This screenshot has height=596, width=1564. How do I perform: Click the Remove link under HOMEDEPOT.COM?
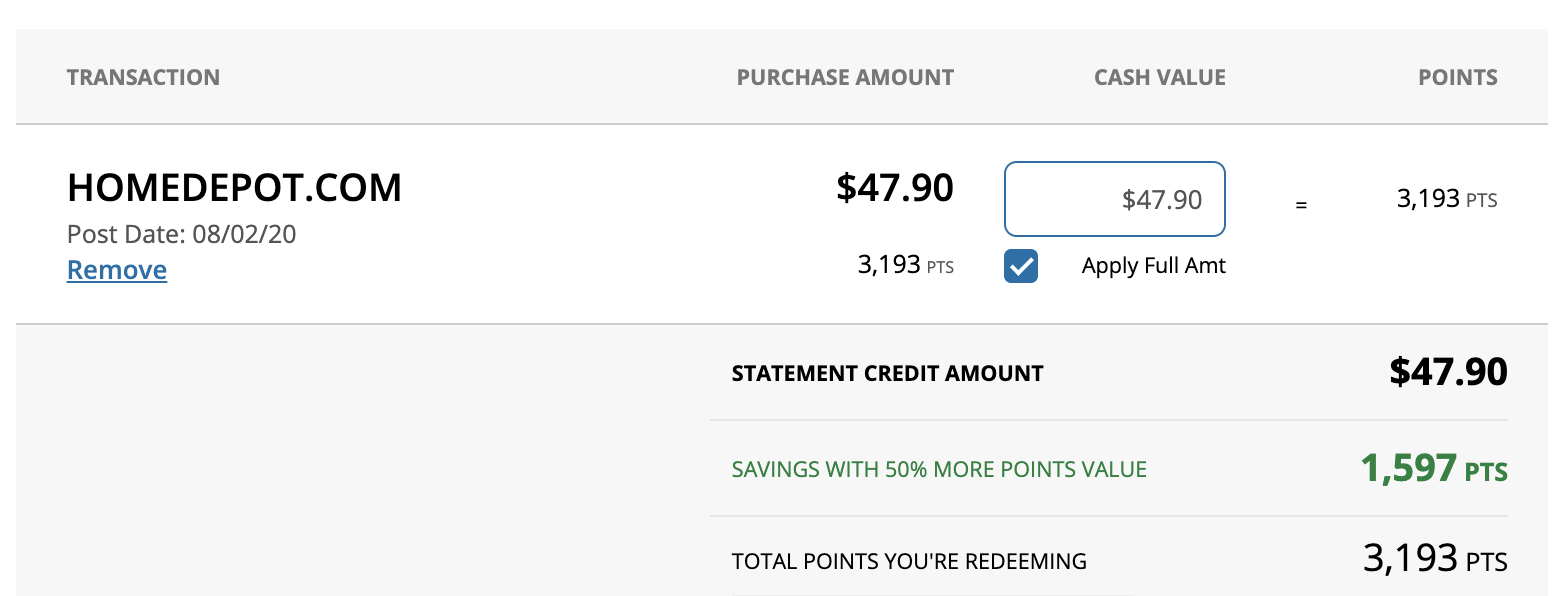pos(117,270)
